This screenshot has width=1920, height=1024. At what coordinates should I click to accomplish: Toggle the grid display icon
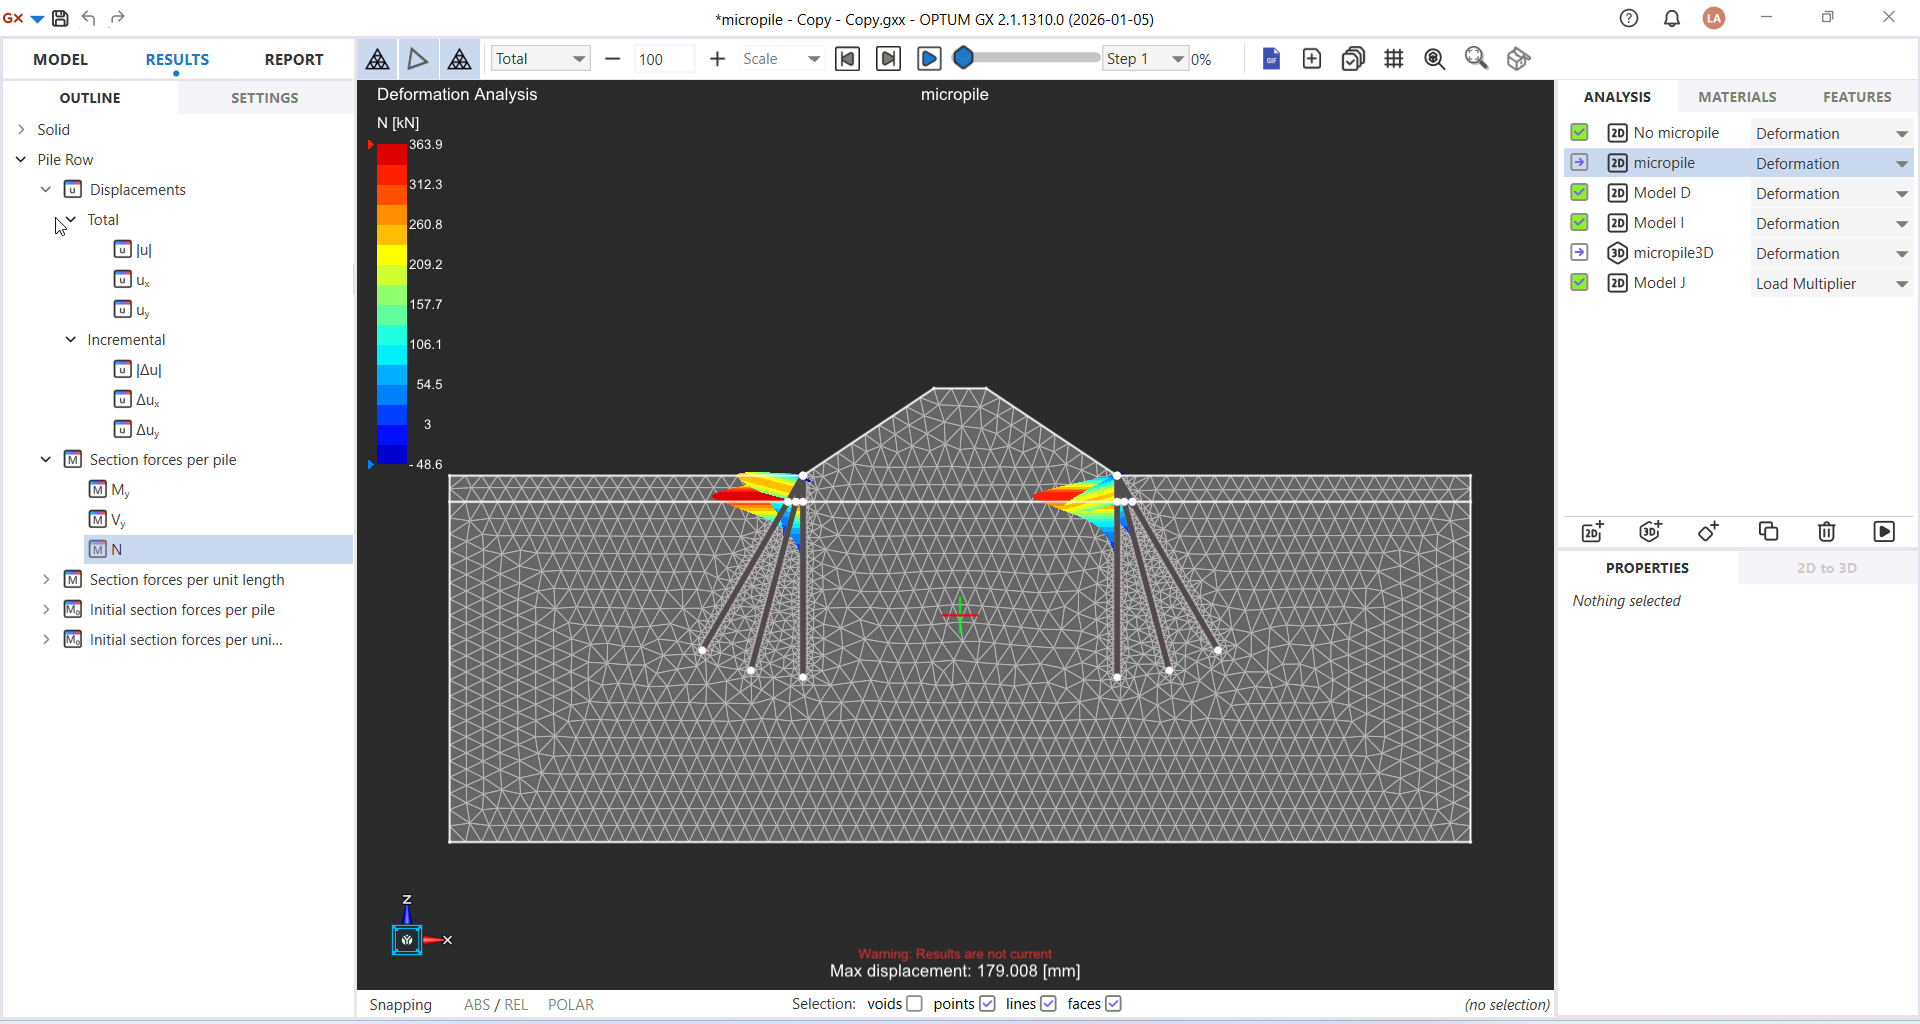pyautogui.click(x=1393, y=59)
